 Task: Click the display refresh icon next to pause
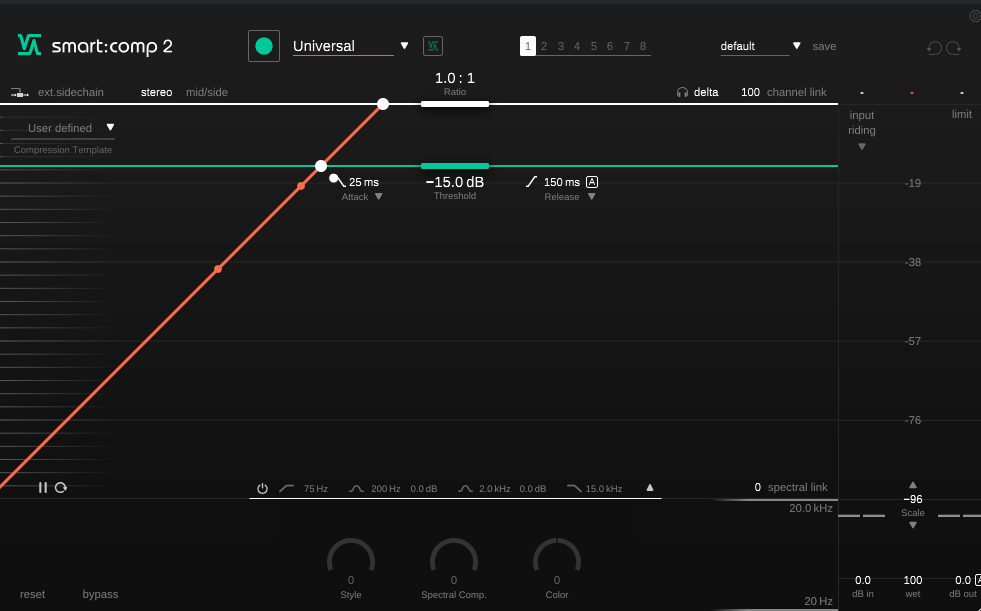(61, 487)
